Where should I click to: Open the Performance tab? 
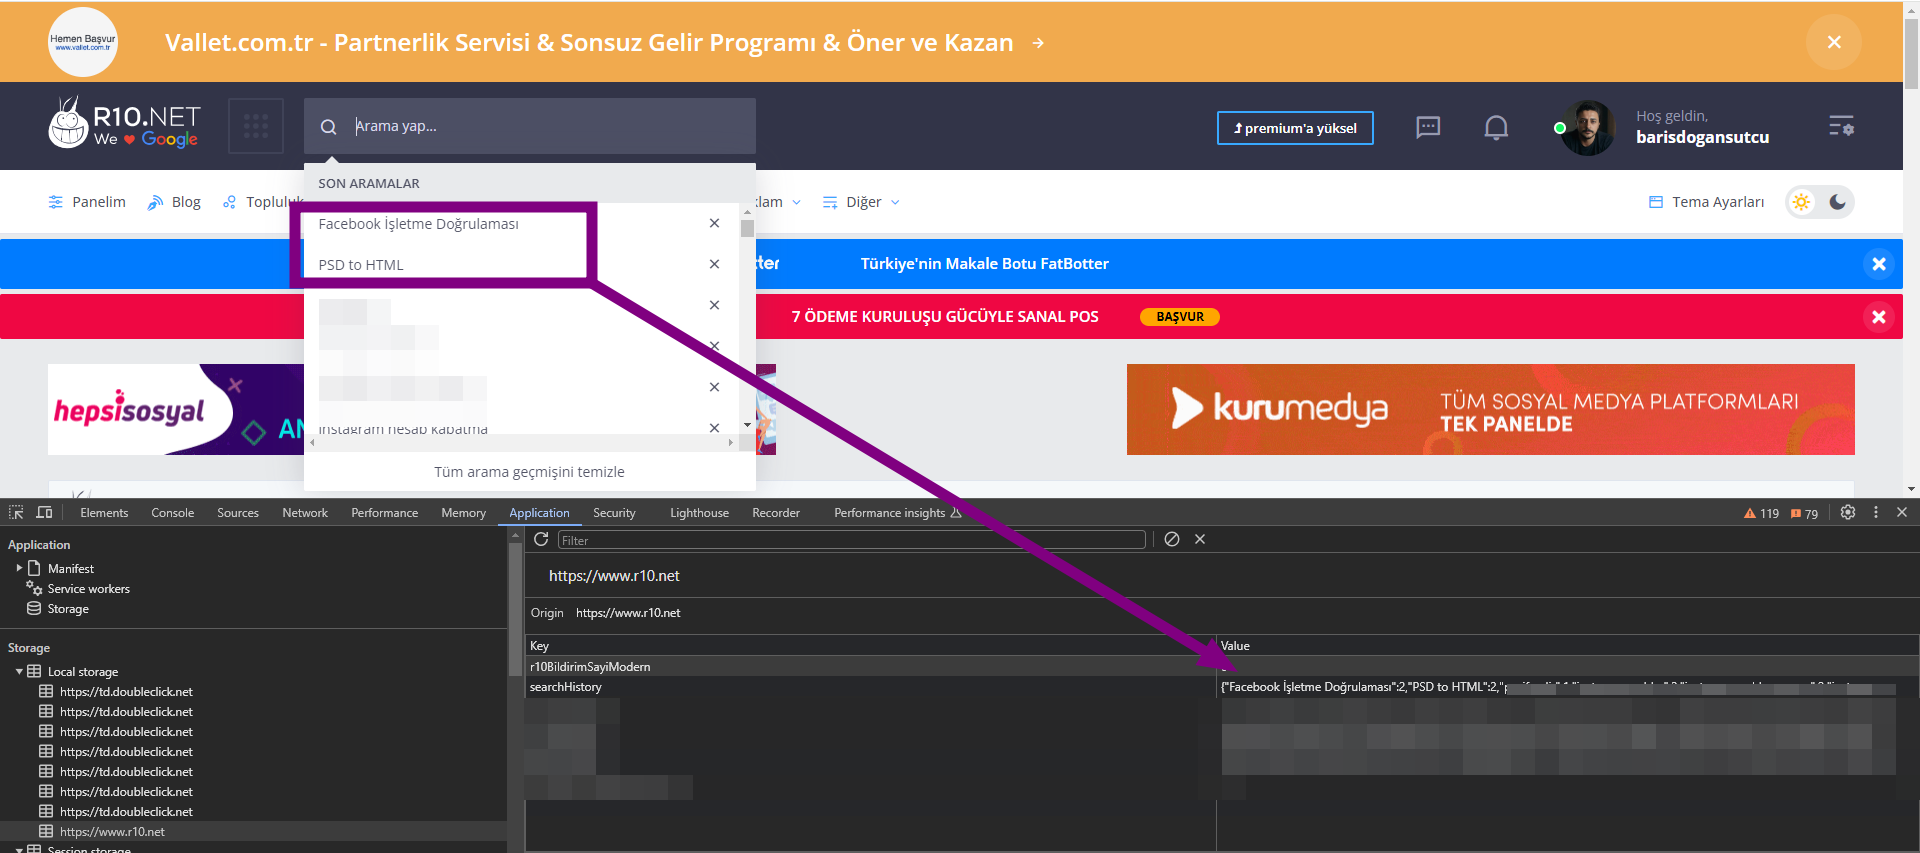pos(385,513)
